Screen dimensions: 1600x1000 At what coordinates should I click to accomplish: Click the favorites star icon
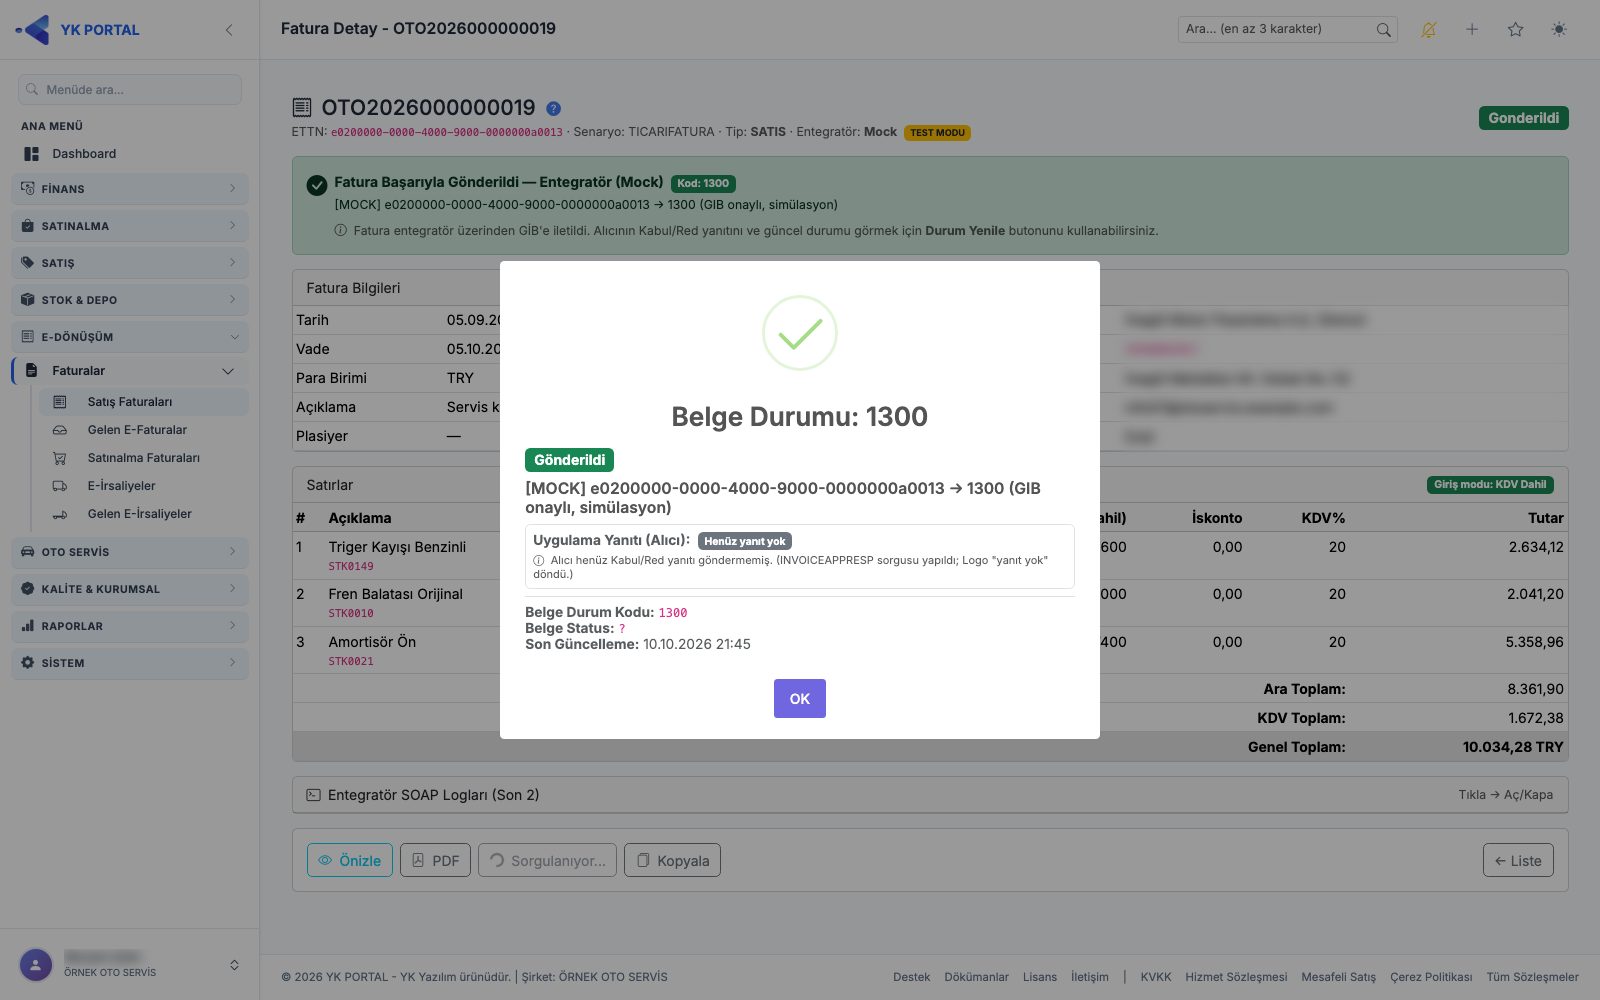(x=1516, y=30)
